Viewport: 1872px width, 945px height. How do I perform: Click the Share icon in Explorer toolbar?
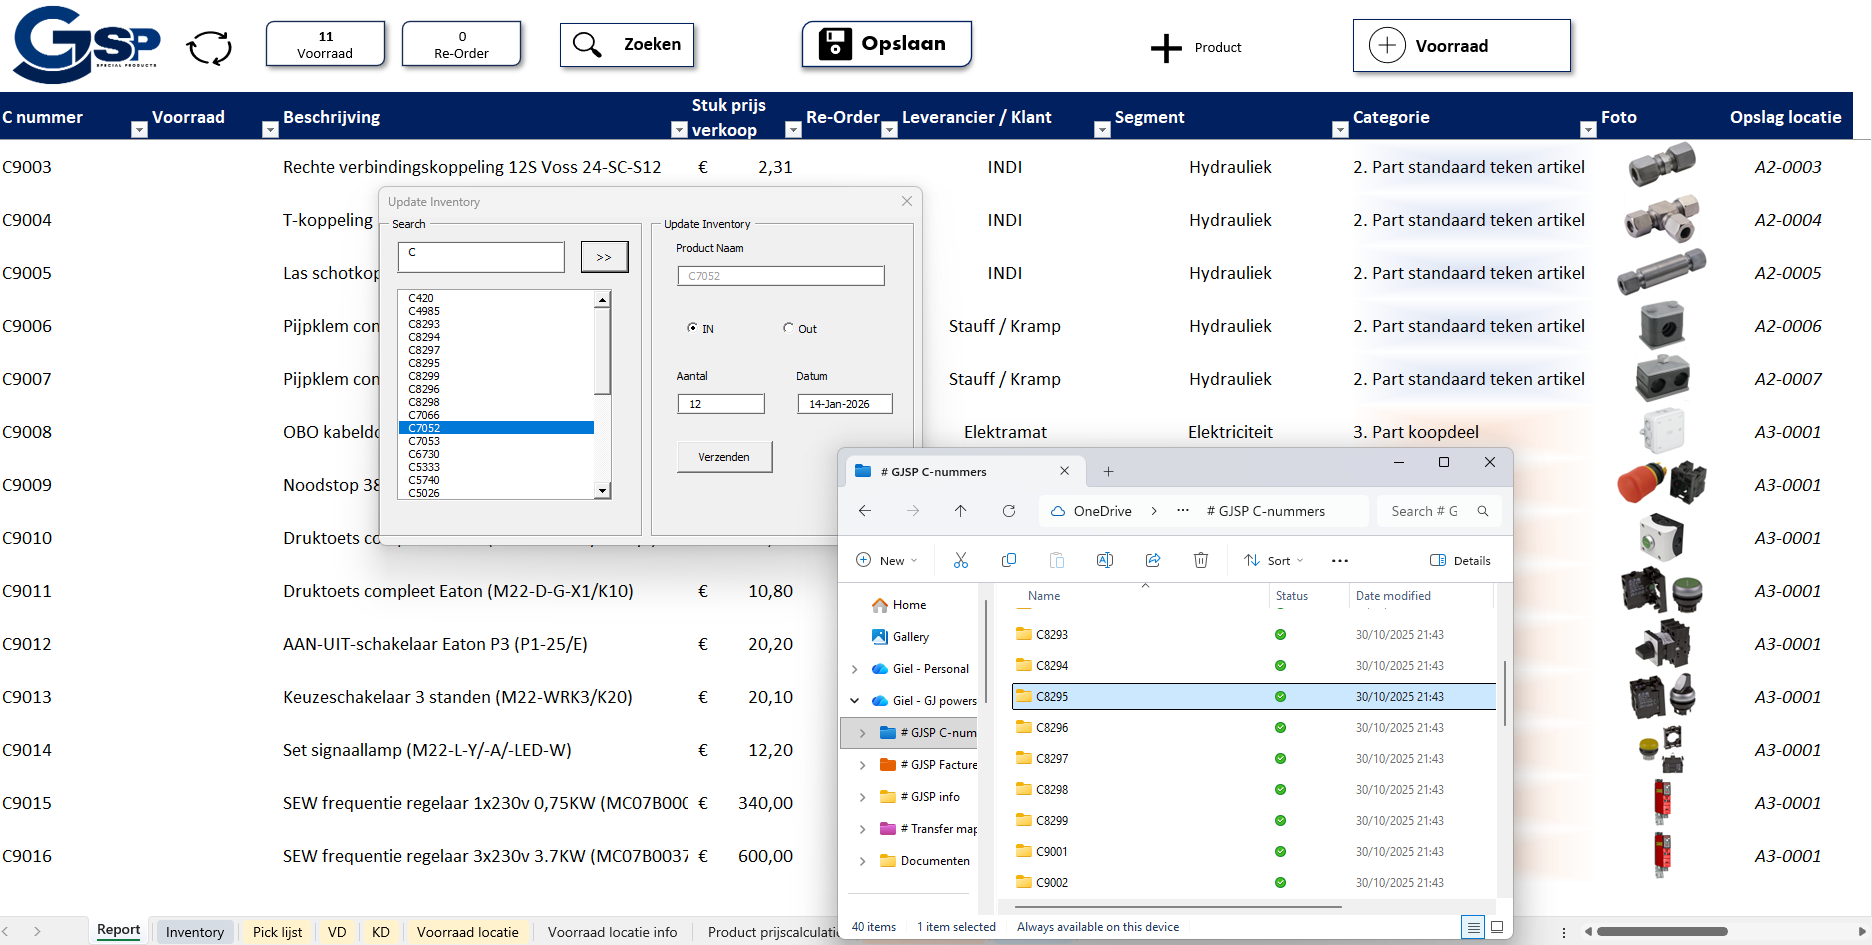coord(1152,561)
